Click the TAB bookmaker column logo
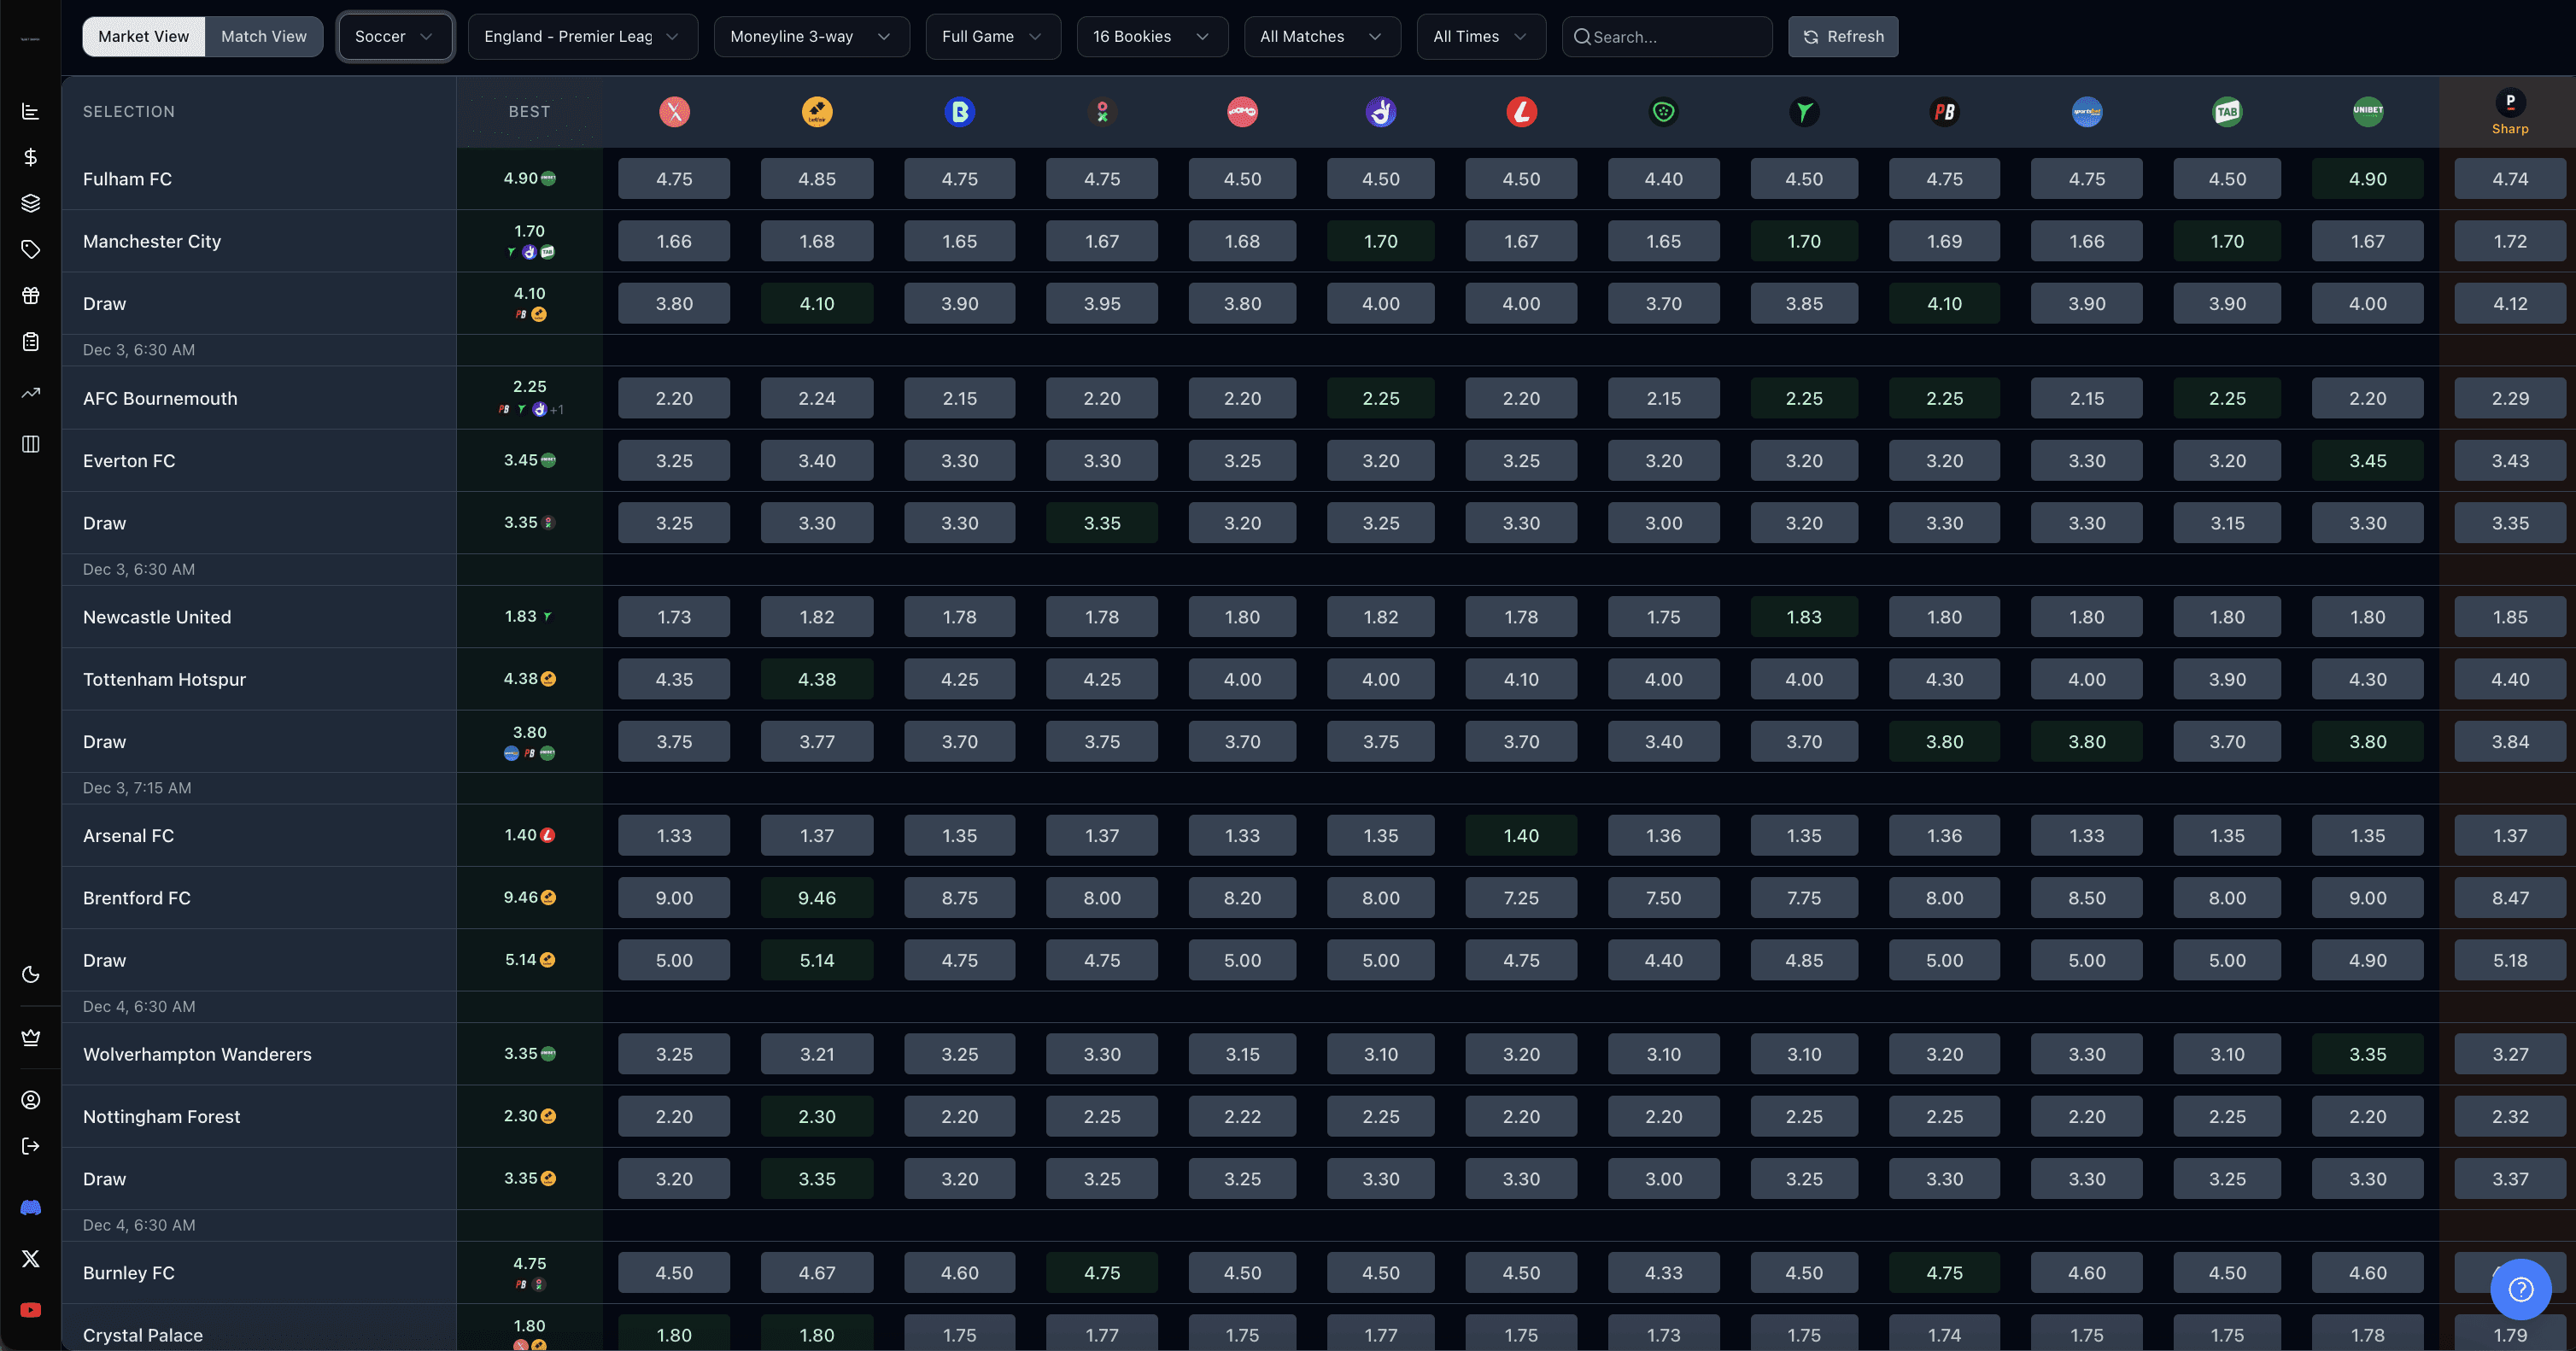Viewport: 2576px width, 1351px height. pos(2227,111)
